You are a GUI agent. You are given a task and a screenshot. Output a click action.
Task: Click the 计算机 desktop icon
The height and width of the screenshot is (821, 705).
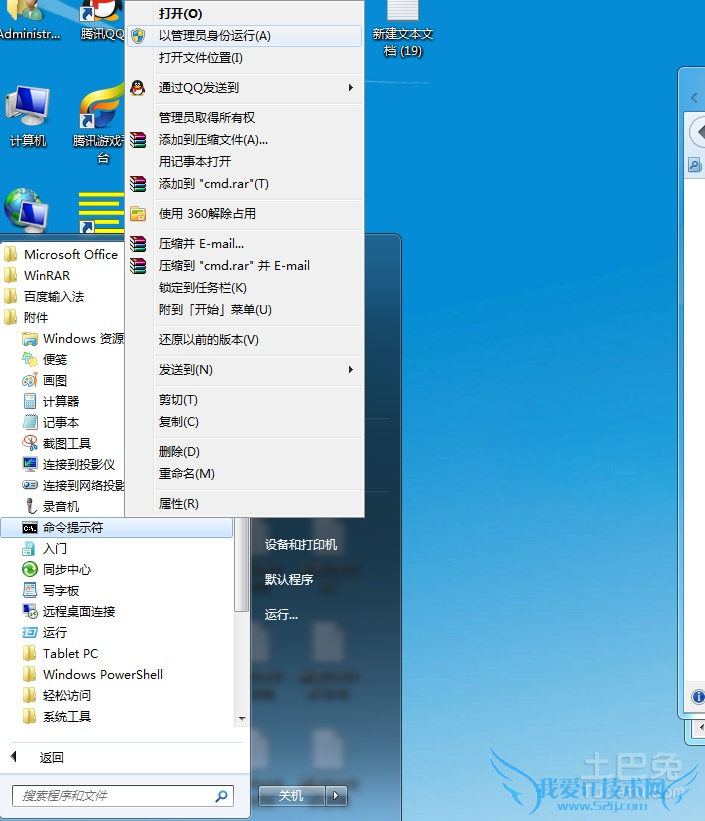click(x=28, y=116)
